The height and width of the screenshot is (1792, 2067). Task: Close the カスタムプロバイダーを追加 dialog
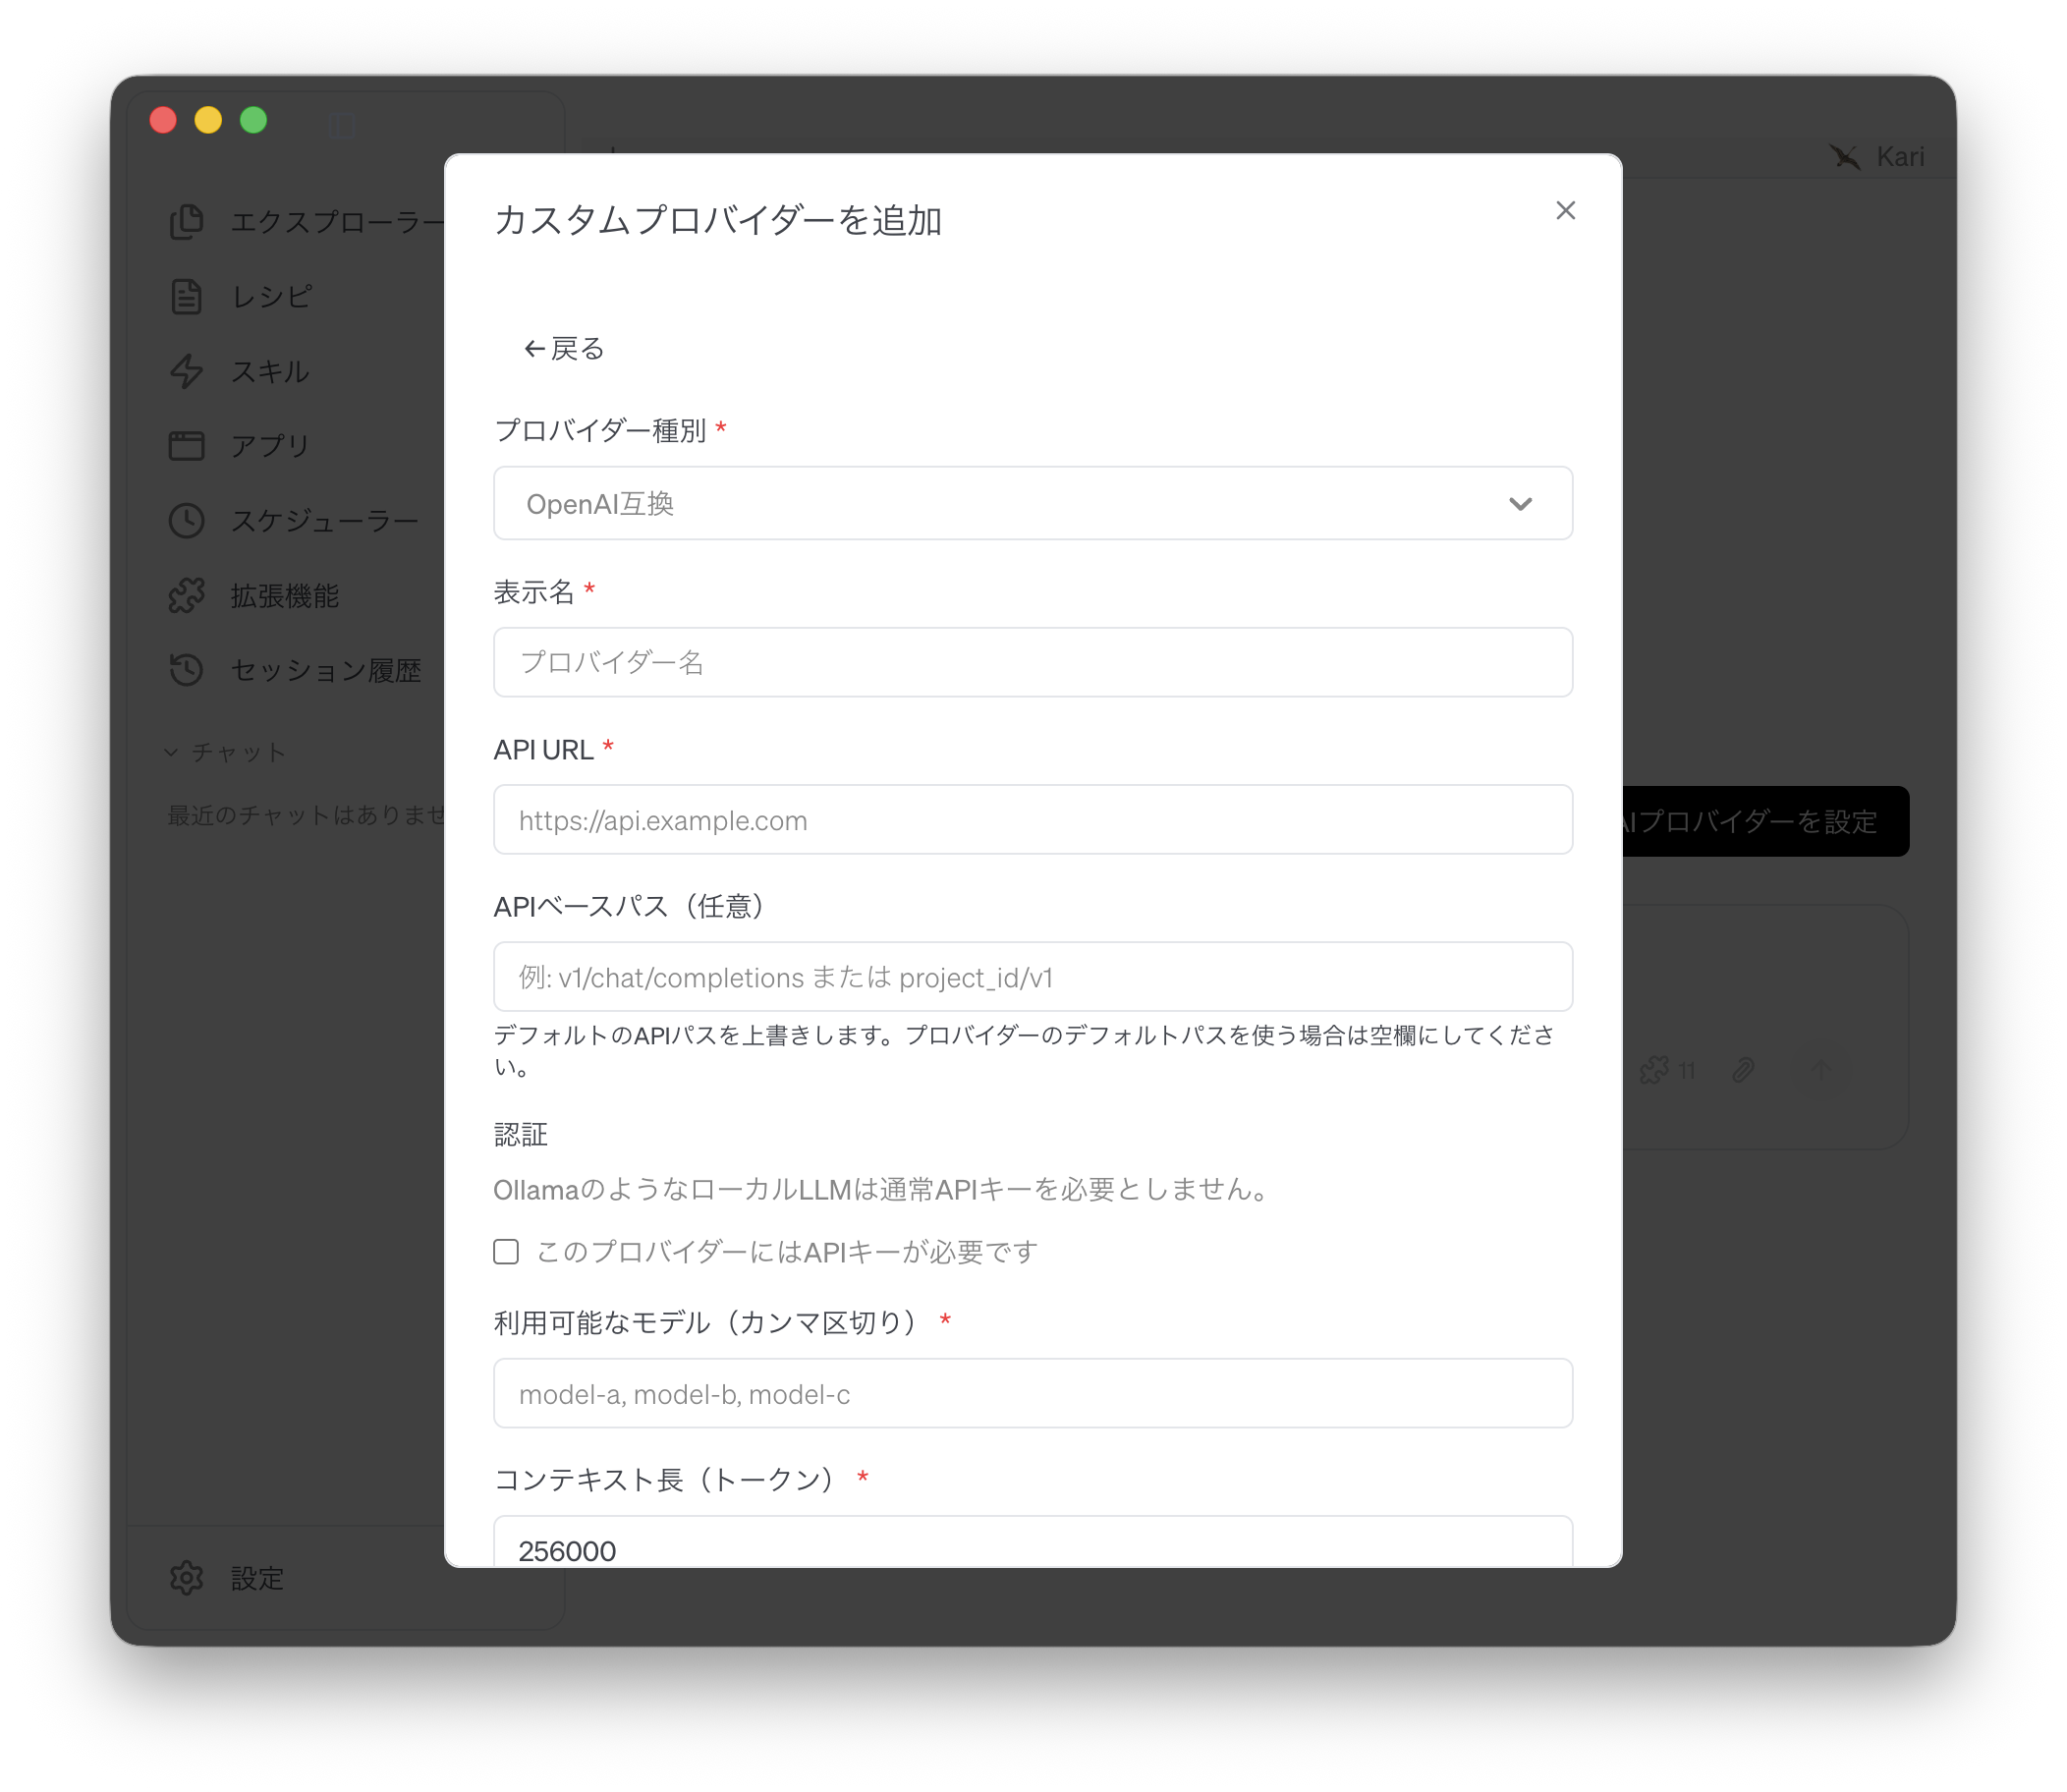pos(1565,210)
